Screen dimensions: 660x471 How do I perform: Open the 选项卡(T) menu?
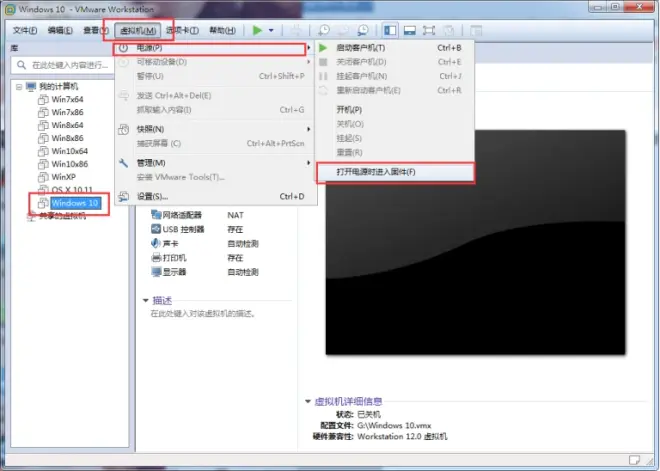click(x=182, y=30)
